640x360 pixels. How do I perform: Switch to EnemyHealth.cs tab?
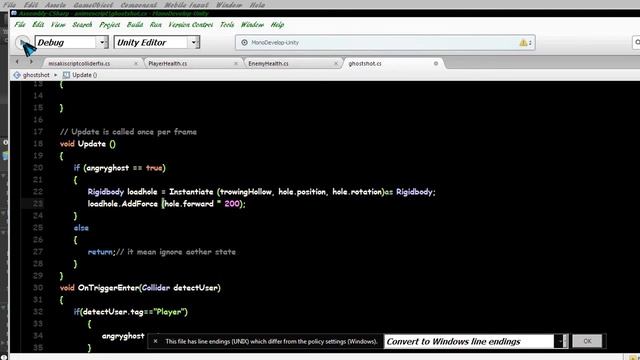coord(268,64)
